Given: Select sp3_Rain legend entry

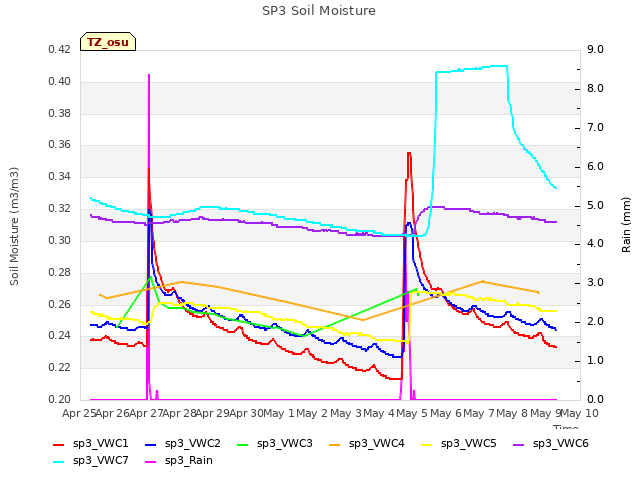Looking at the screenshot, I should click(179, 461).
